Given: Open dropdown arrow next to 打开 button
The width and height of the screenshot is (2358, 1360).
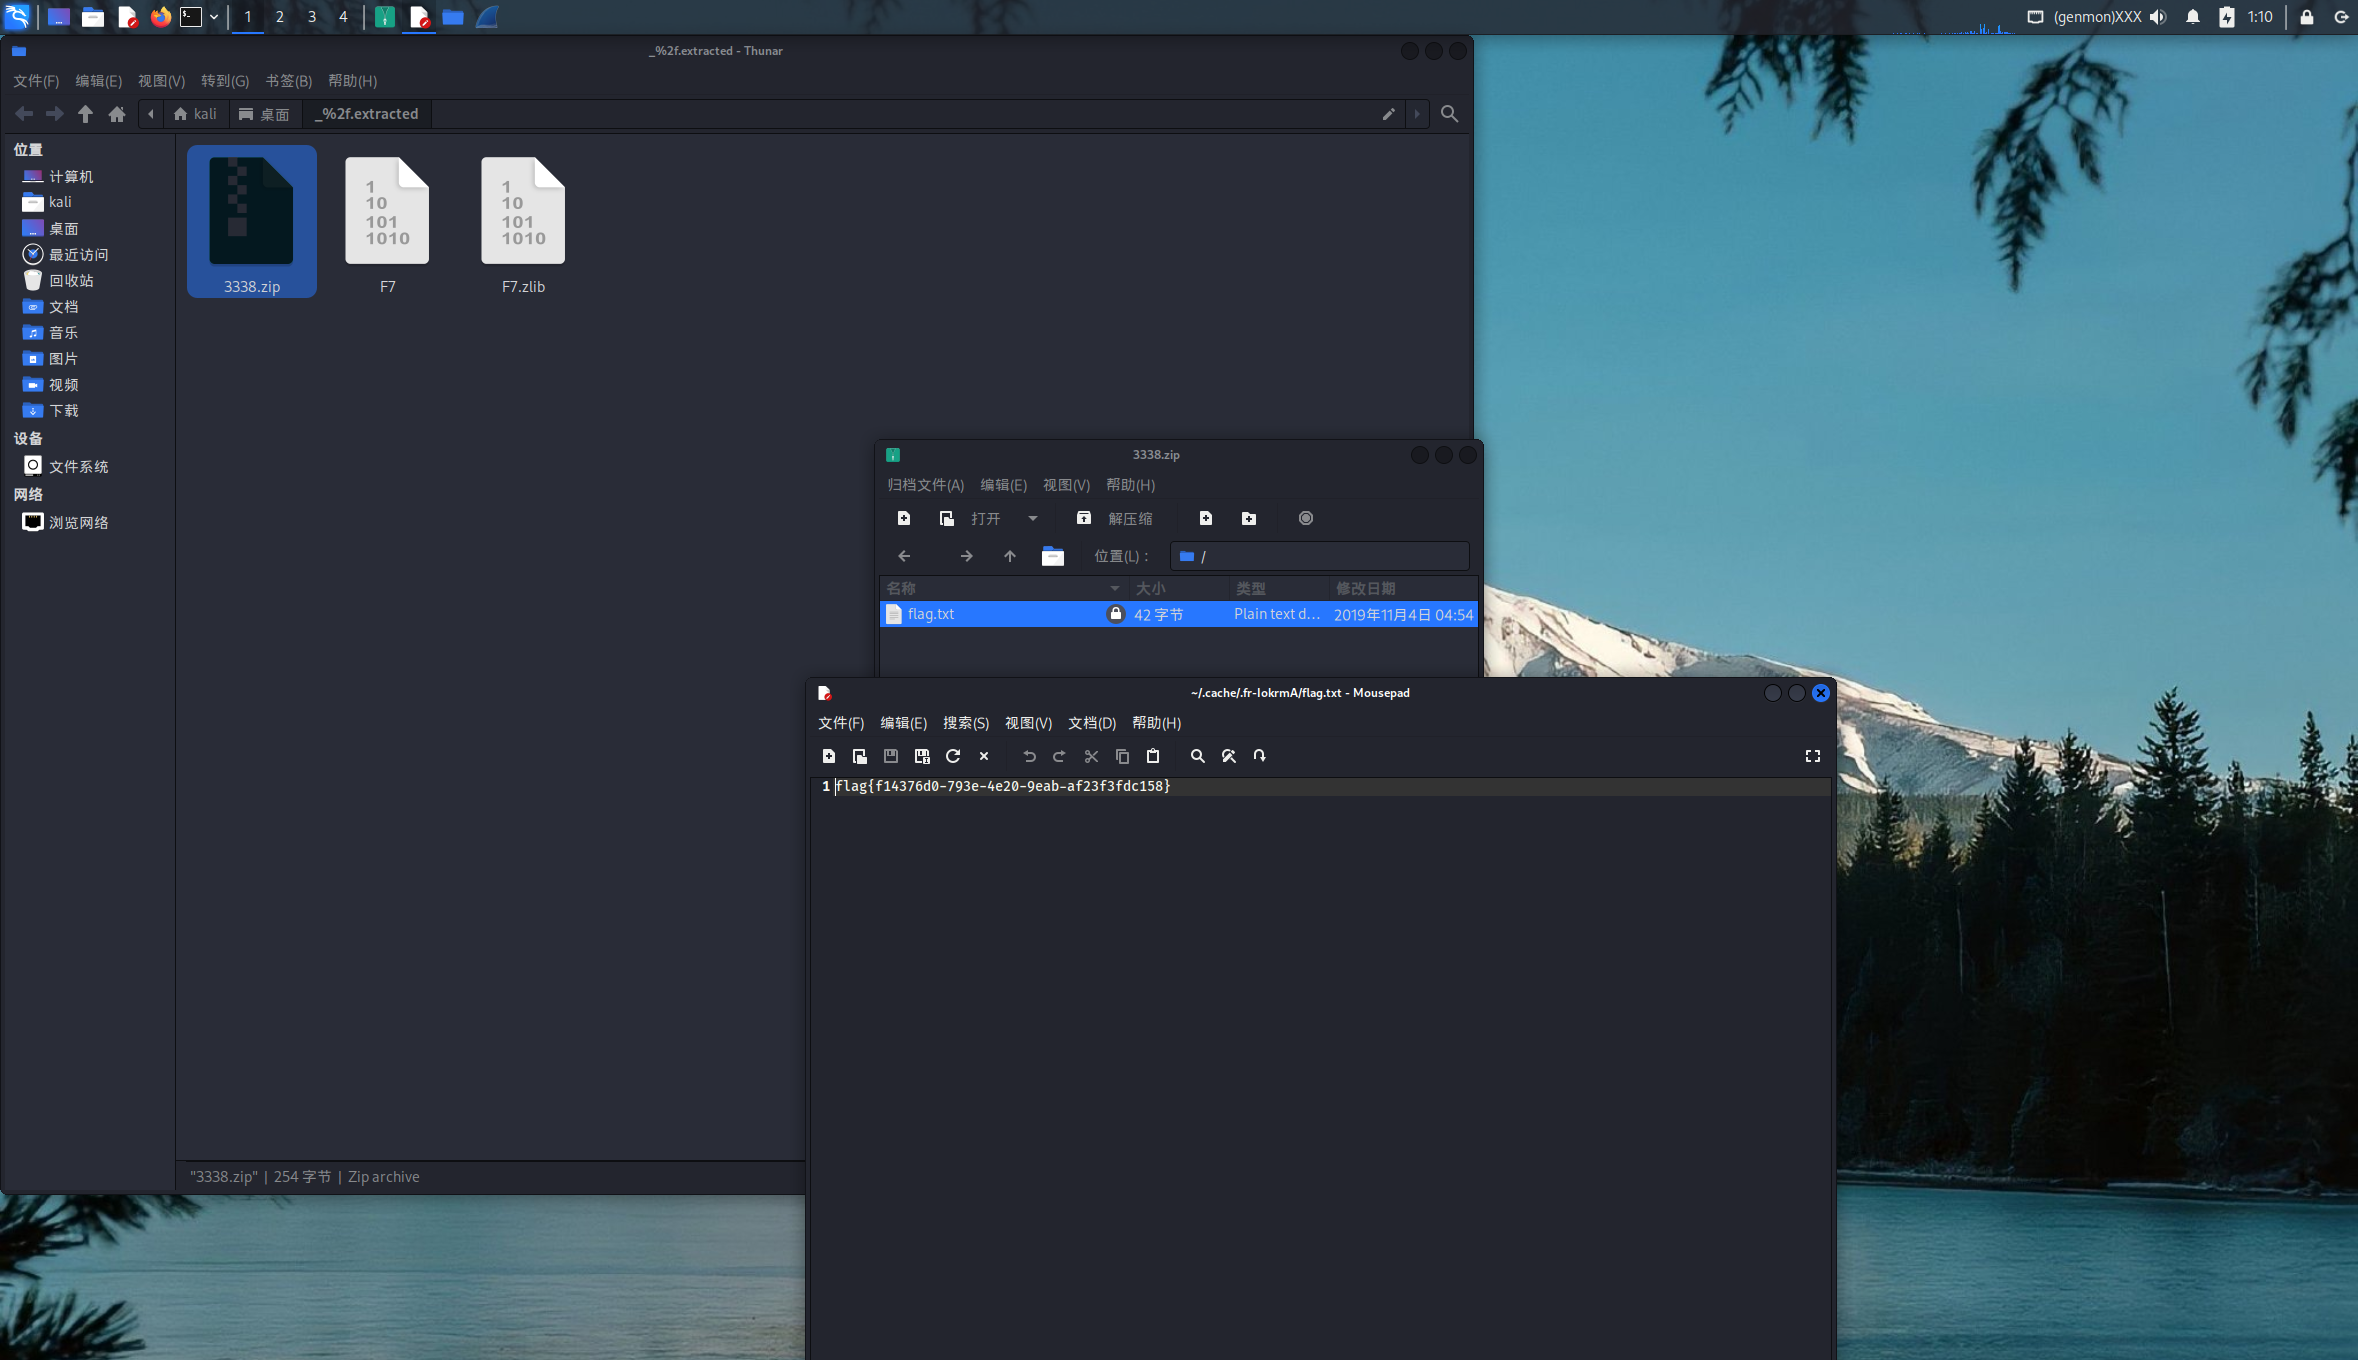Looking at the screenshot, I should click(x=1032, y=518).
